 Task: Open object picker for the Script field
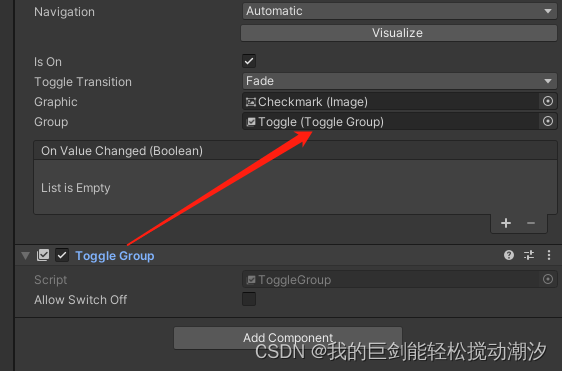click(x=548, y=279)
